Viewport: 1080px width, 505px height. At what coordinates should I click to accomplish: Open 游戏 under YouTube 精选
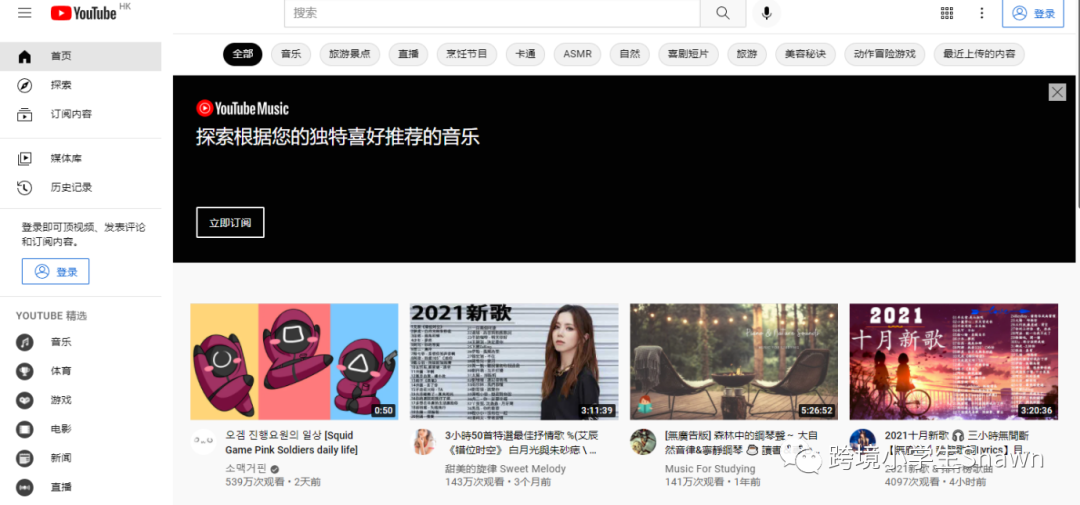point(81,400)
